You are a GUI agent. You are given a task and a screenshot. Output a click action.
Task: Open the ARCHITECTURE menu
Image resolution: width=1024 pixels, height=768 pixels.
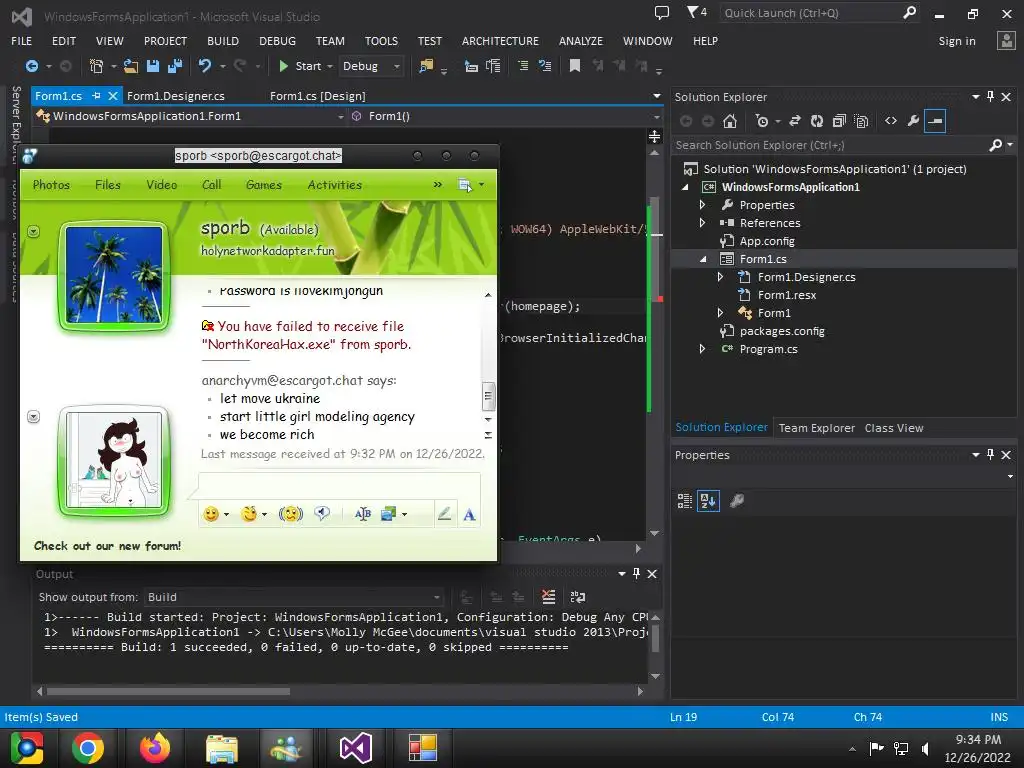(500, 41)
